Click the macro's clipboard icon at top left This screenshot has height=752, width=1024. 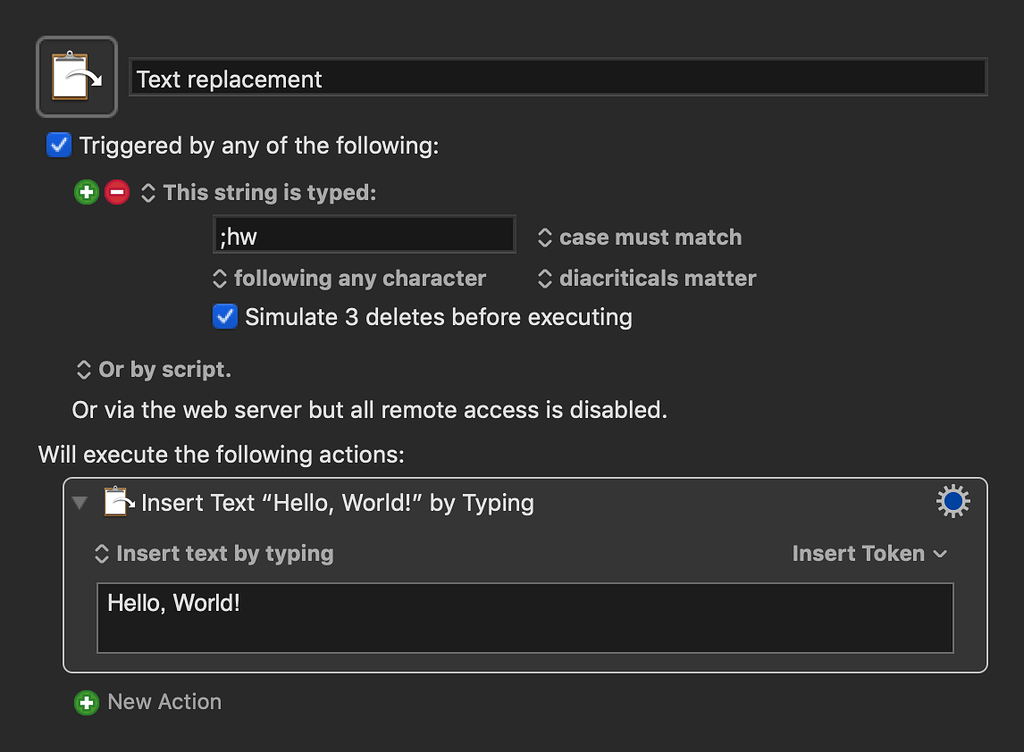pos(76,76)
